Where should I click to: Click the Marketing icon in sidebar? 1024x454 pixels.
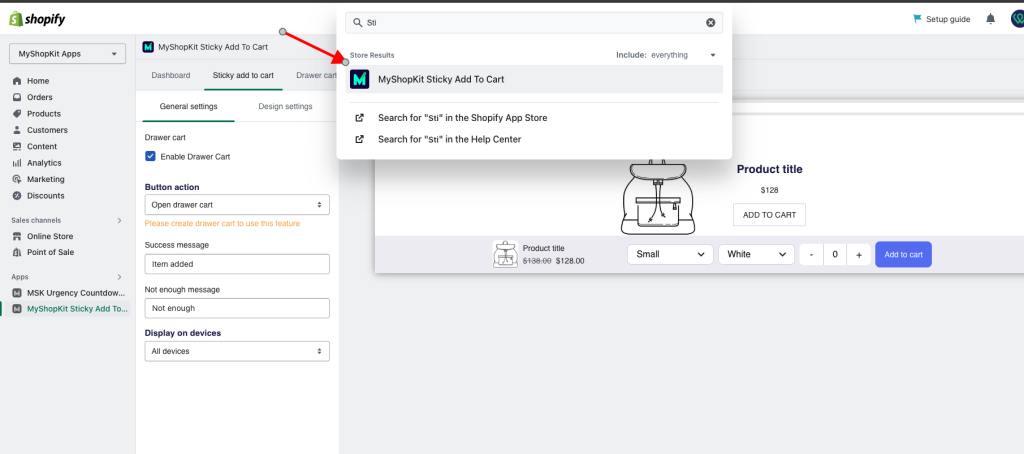point(17,179)
